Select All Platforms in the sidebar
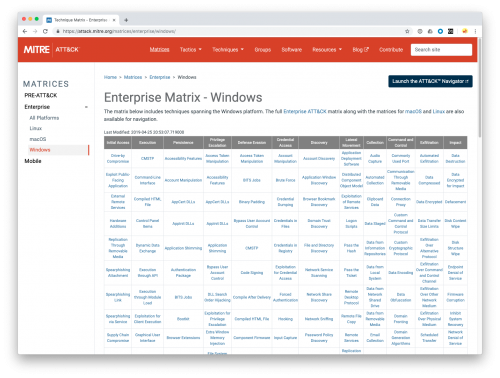The width and height of the screenshot is (500, 378). [44, 118]
